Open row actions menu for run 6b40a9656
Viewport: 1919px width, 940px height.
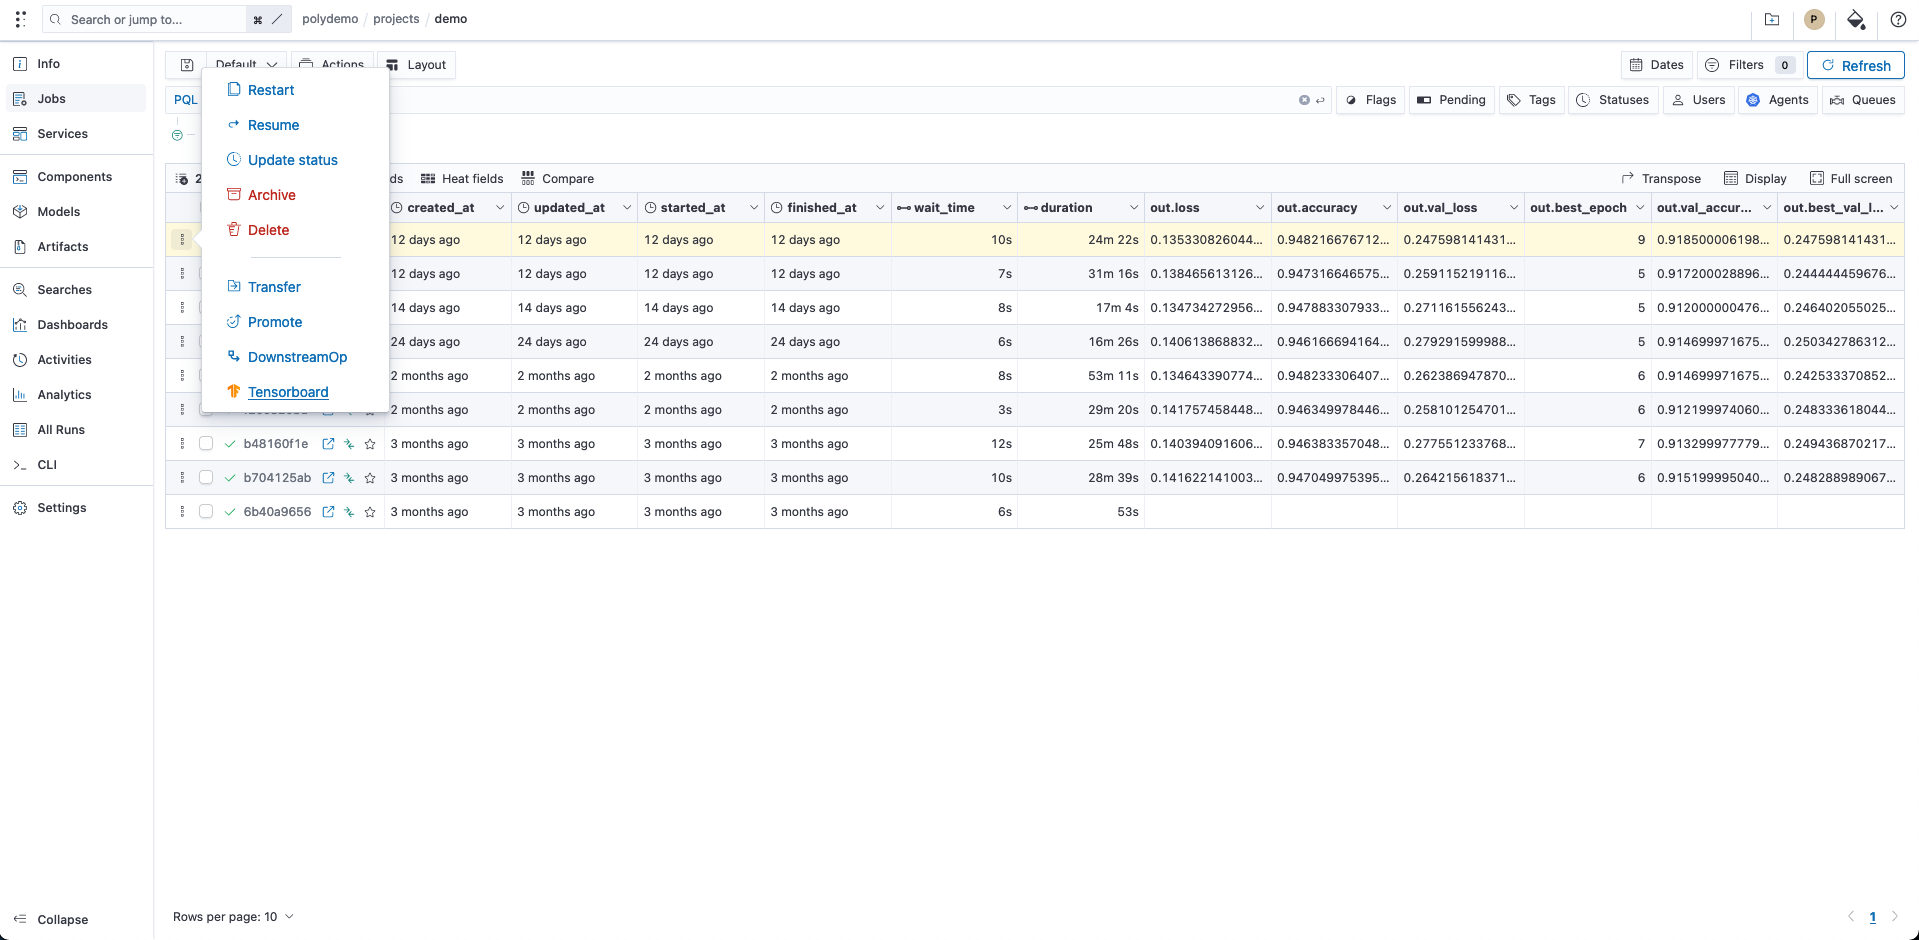tap(182, 512)
